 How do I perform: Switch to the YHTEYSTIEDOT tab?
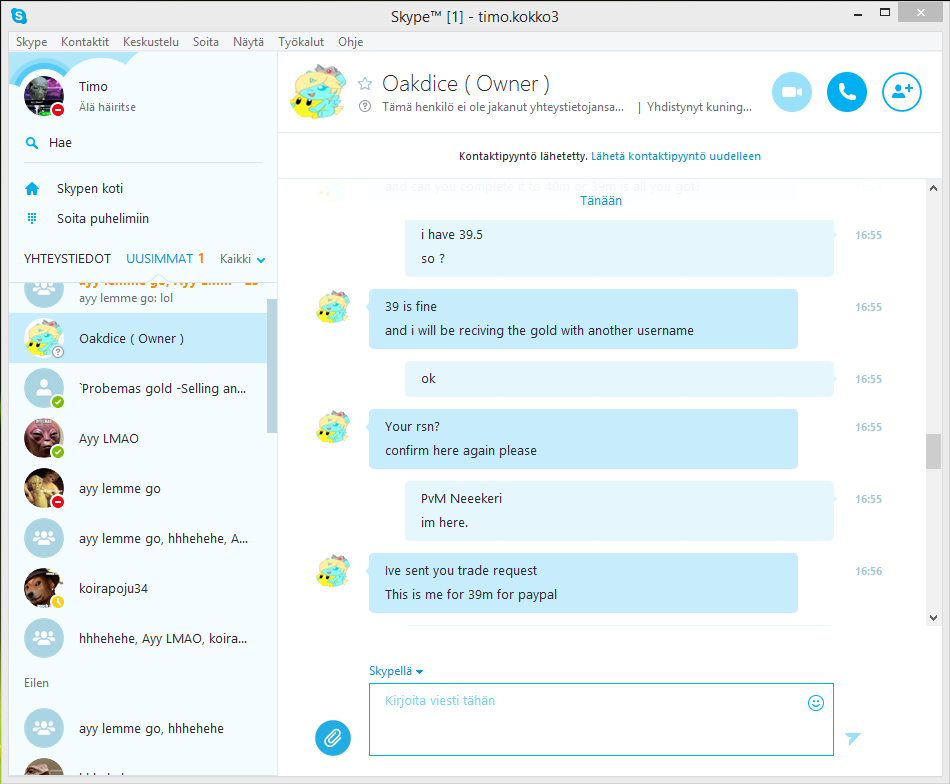coord(67,259)
